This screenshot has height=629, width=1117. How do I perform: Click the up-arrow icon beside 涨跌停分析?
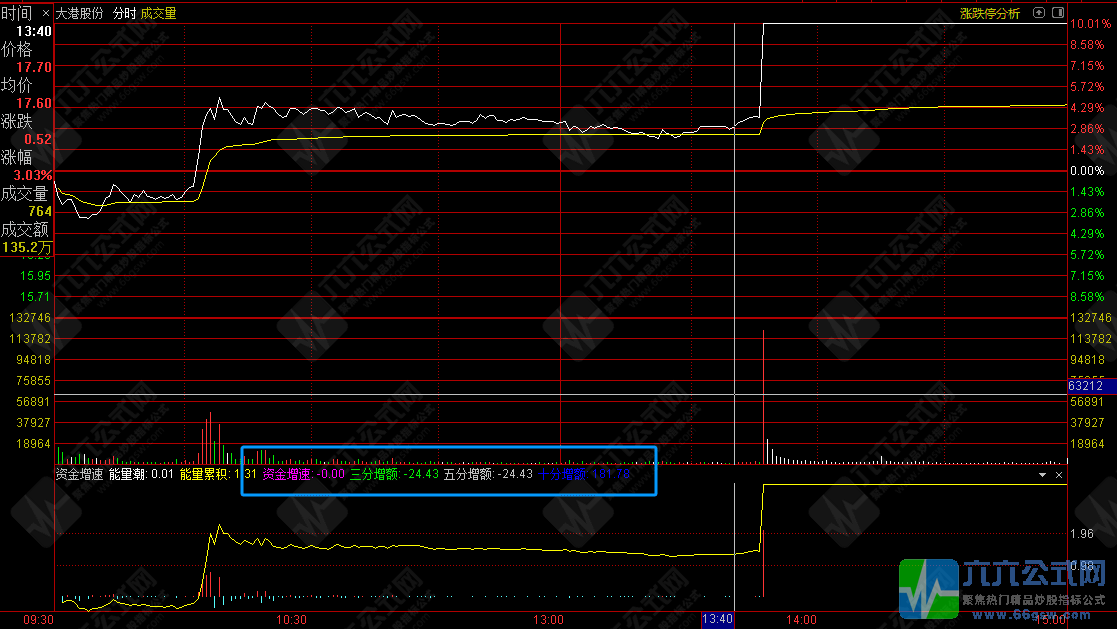(1039, 13)
